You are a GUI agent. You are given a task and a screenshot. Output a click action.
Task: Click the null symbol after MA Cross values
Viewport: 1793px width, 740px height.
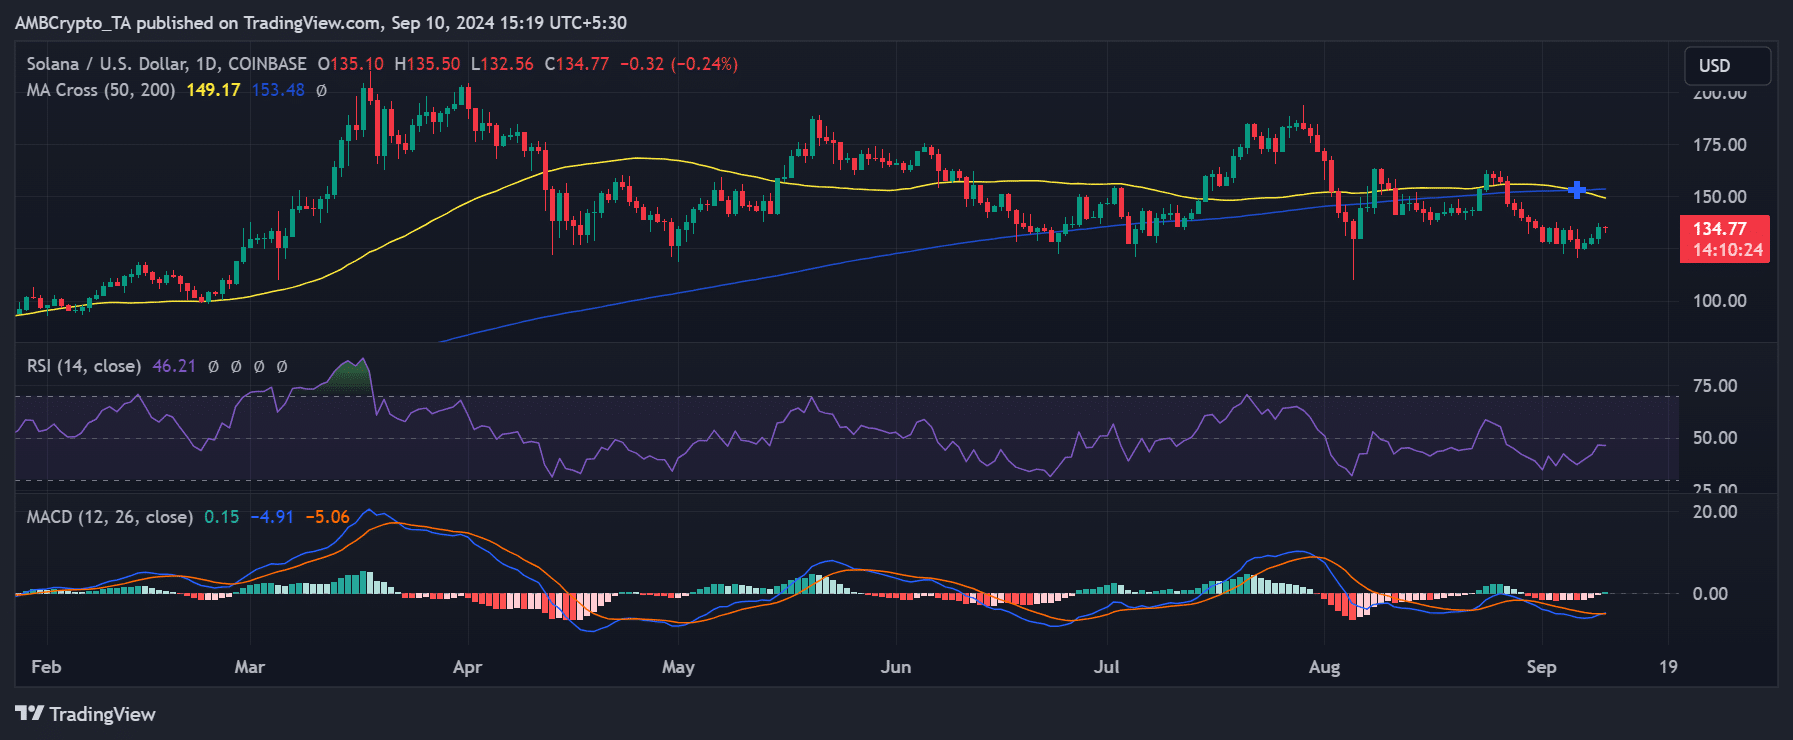321,90
